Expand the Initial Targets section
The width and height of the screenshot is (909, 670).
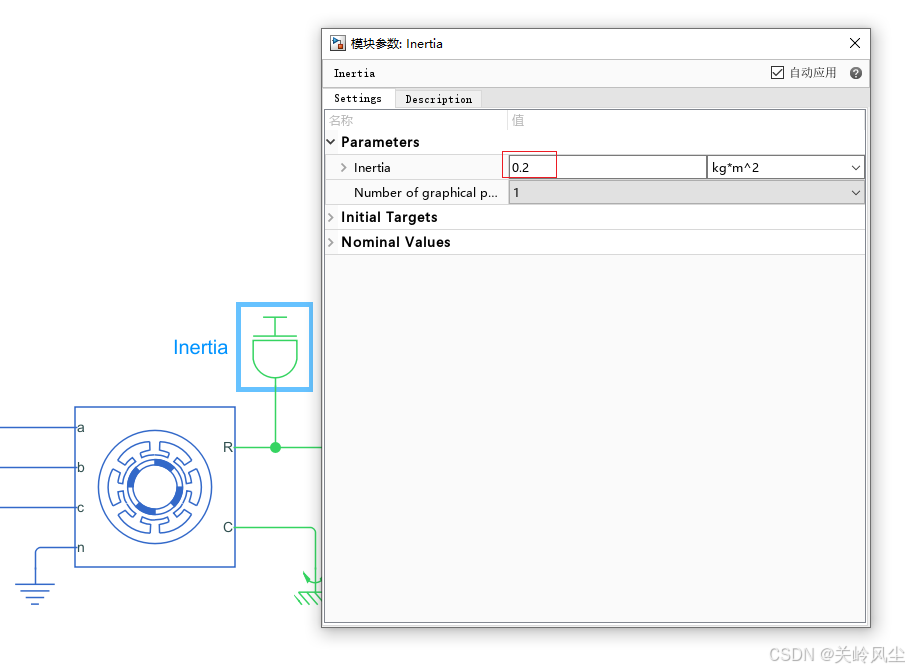(331, 217)
